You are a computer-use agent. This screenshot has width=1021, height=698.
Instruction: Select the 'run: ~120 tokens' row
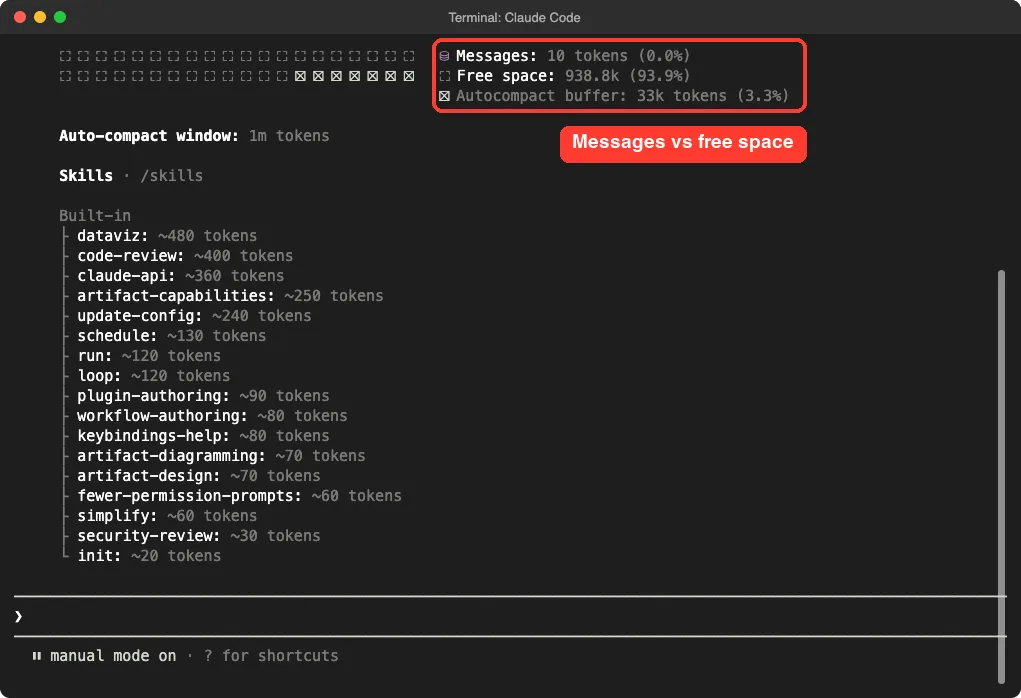[x=148, y=356]
